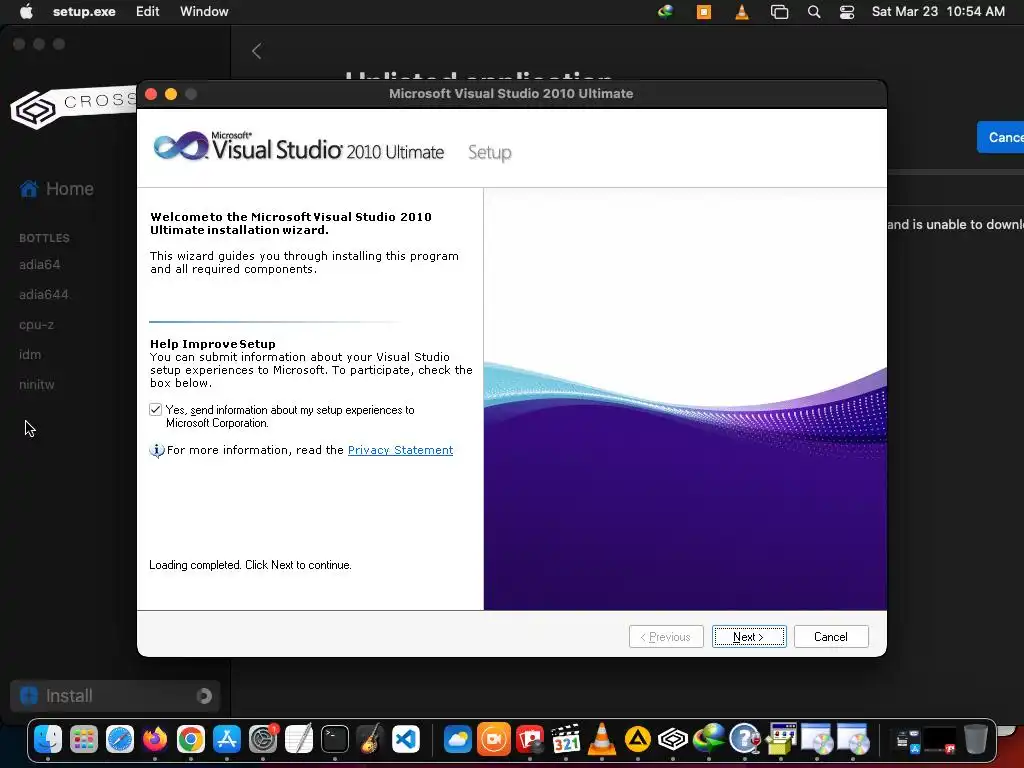Viewport: 1024px width, 768px height.
Task: Open System Settings from the dock
Action: point(263,740)
